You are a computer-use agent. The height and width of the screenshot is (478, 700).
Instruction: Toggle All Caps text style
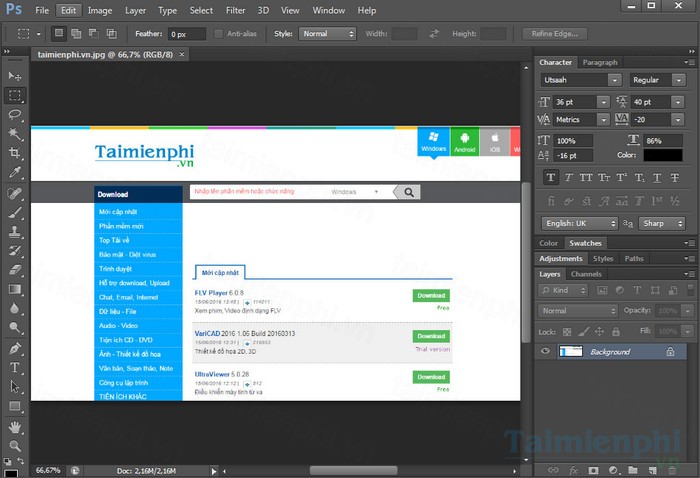[x=586, y=178]
